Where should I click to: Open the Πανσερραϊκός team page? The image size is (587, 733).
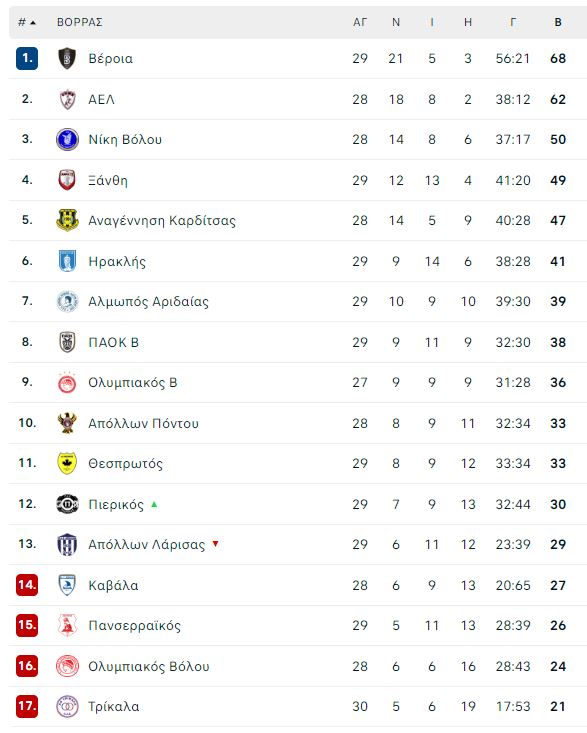[x=135, y=625]
